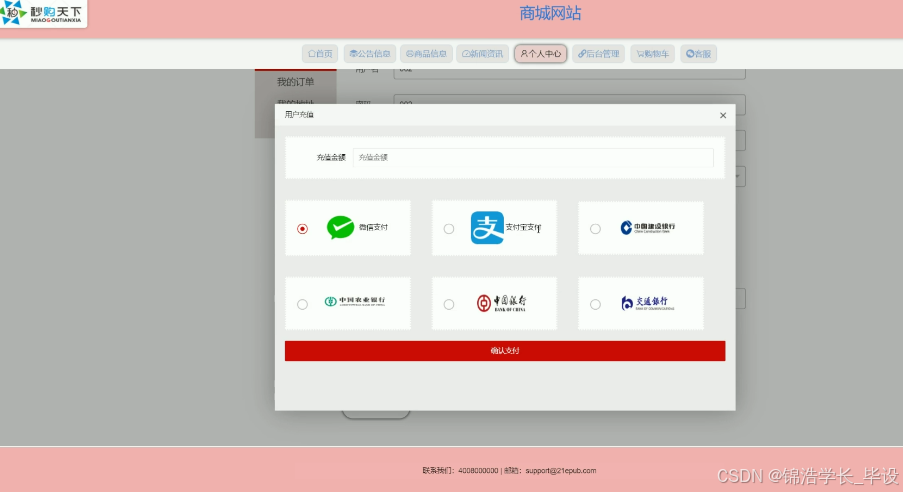
Task: Choose Agricultural Bank of China radio option
Action: pyautogui.click(x=302, y=304)
